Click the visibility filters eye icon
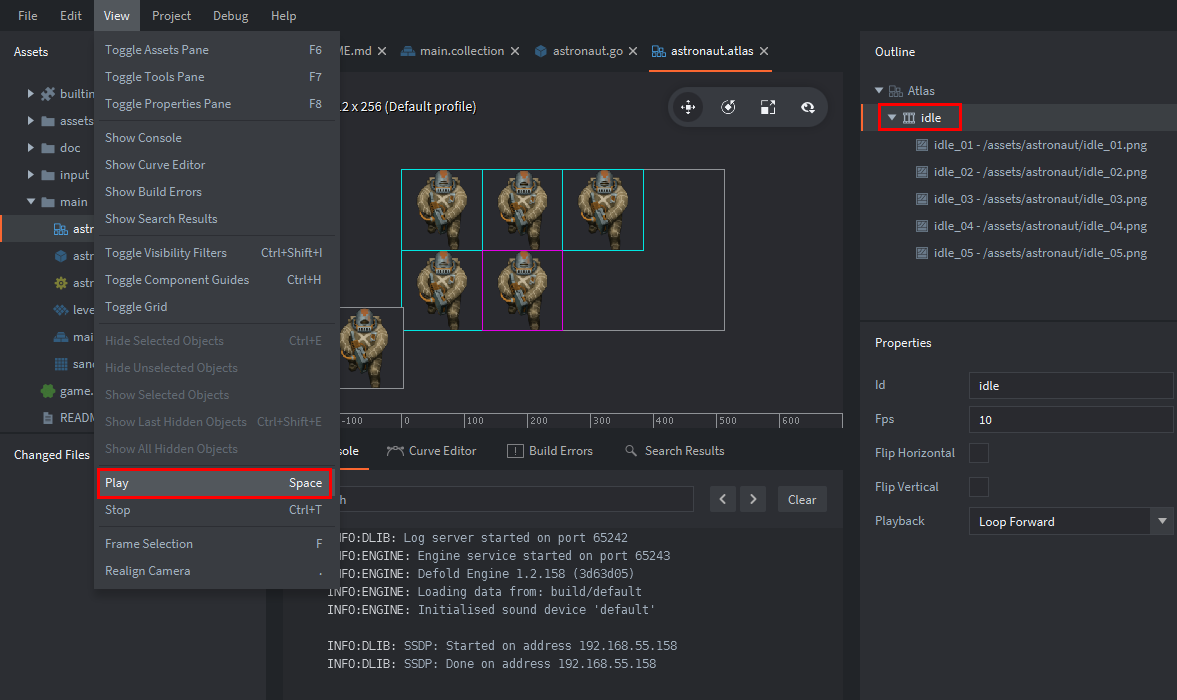The height and width of the screenshot is (700, 1177). click(808, 107)
